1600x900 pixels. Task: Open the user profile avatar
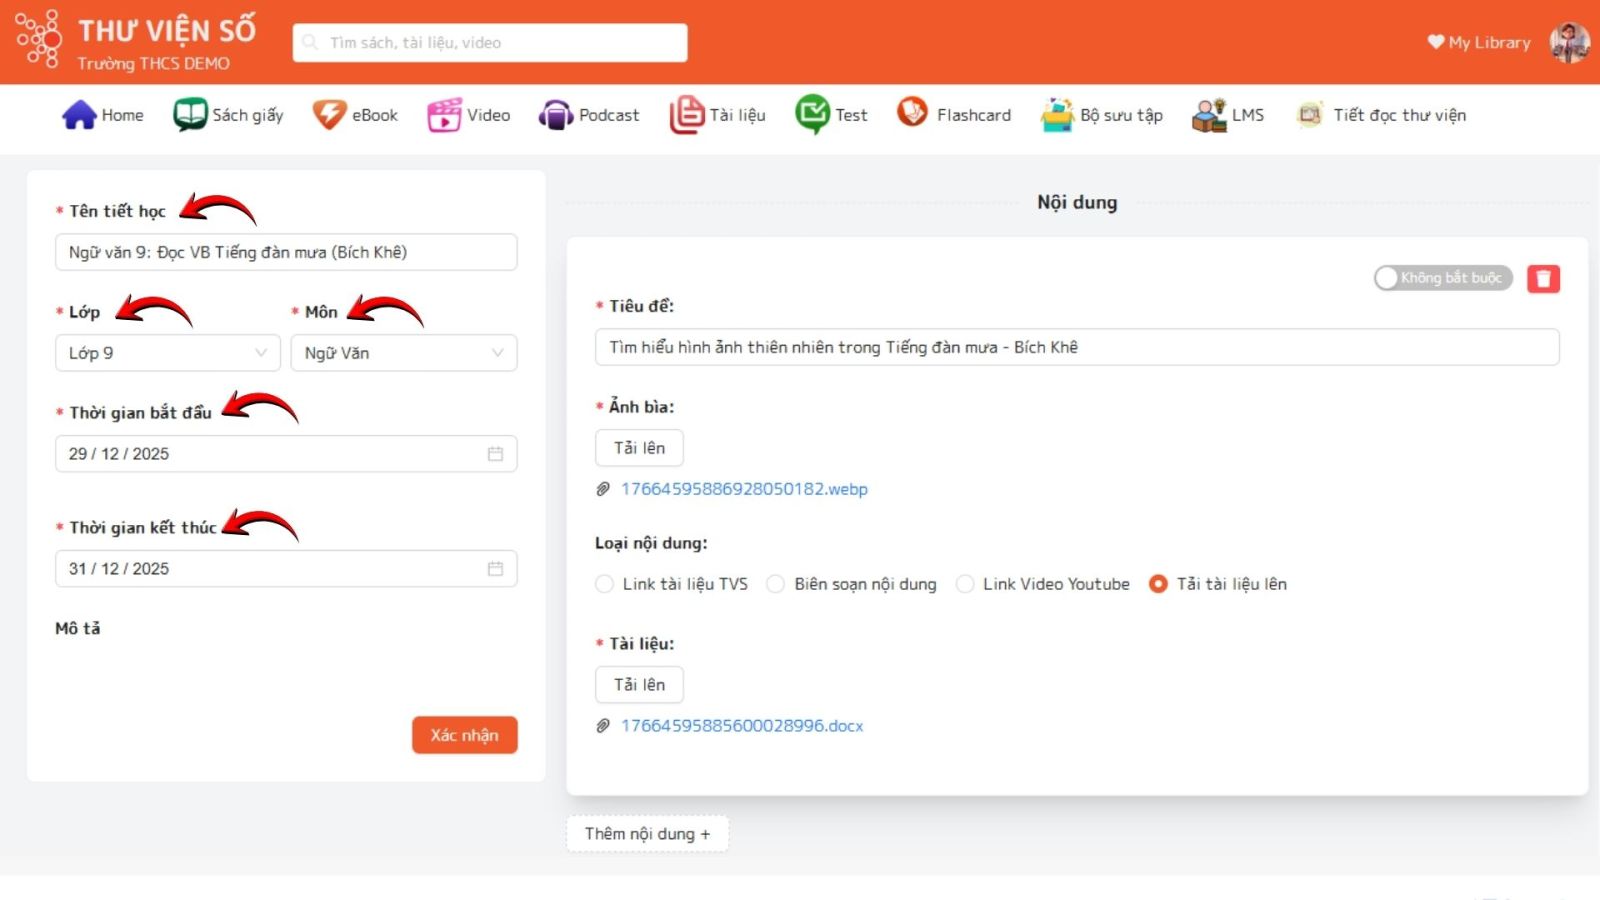tap(1569, 42)
